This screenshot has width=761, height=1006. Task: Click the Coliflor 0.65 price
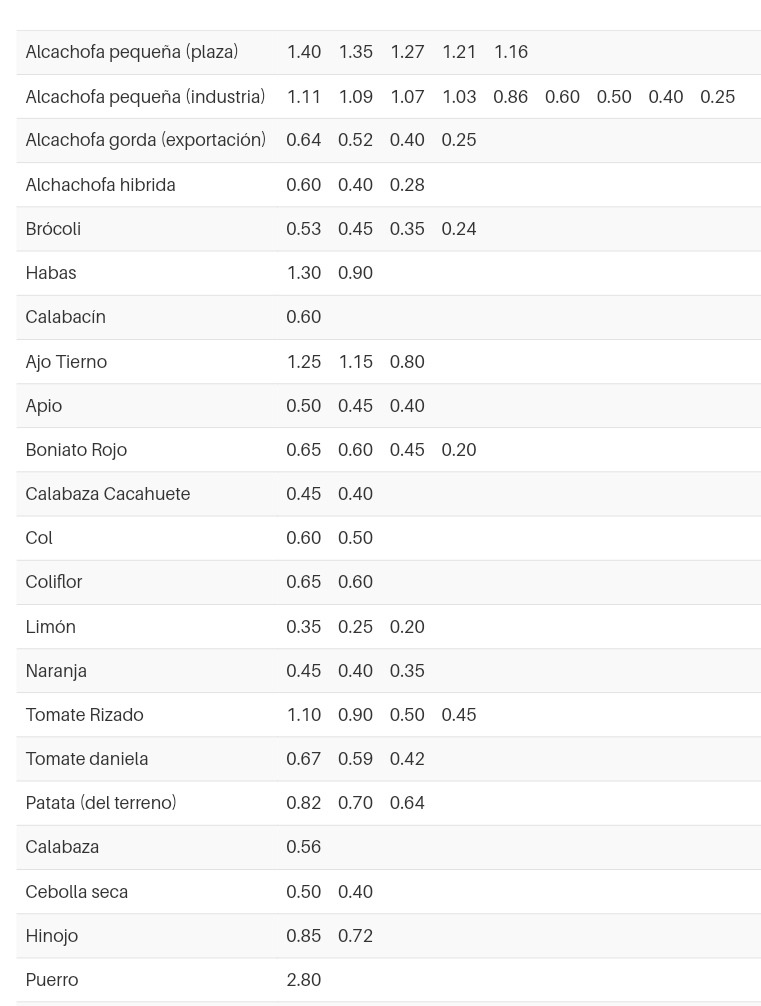[304, 582]
